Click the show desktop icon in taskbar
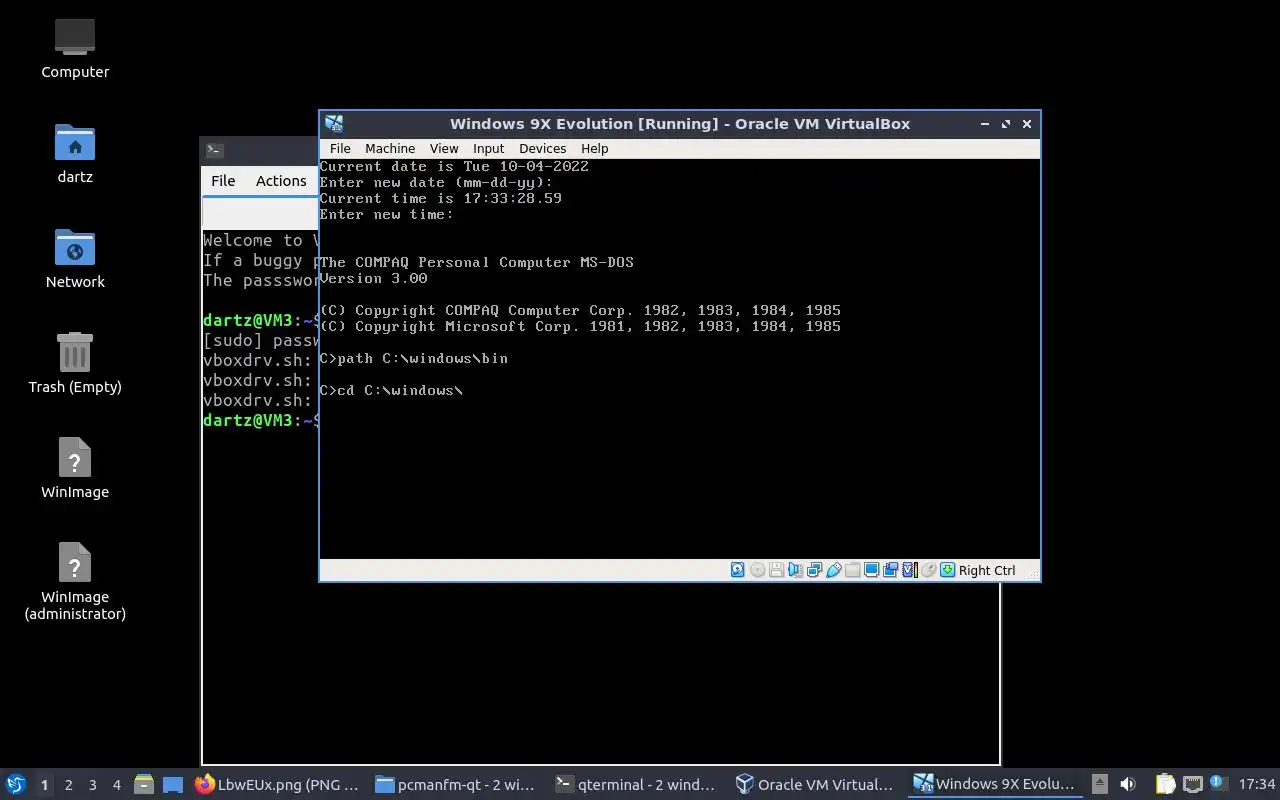This screenshot has width=1280, height=800. click(172, 784)
